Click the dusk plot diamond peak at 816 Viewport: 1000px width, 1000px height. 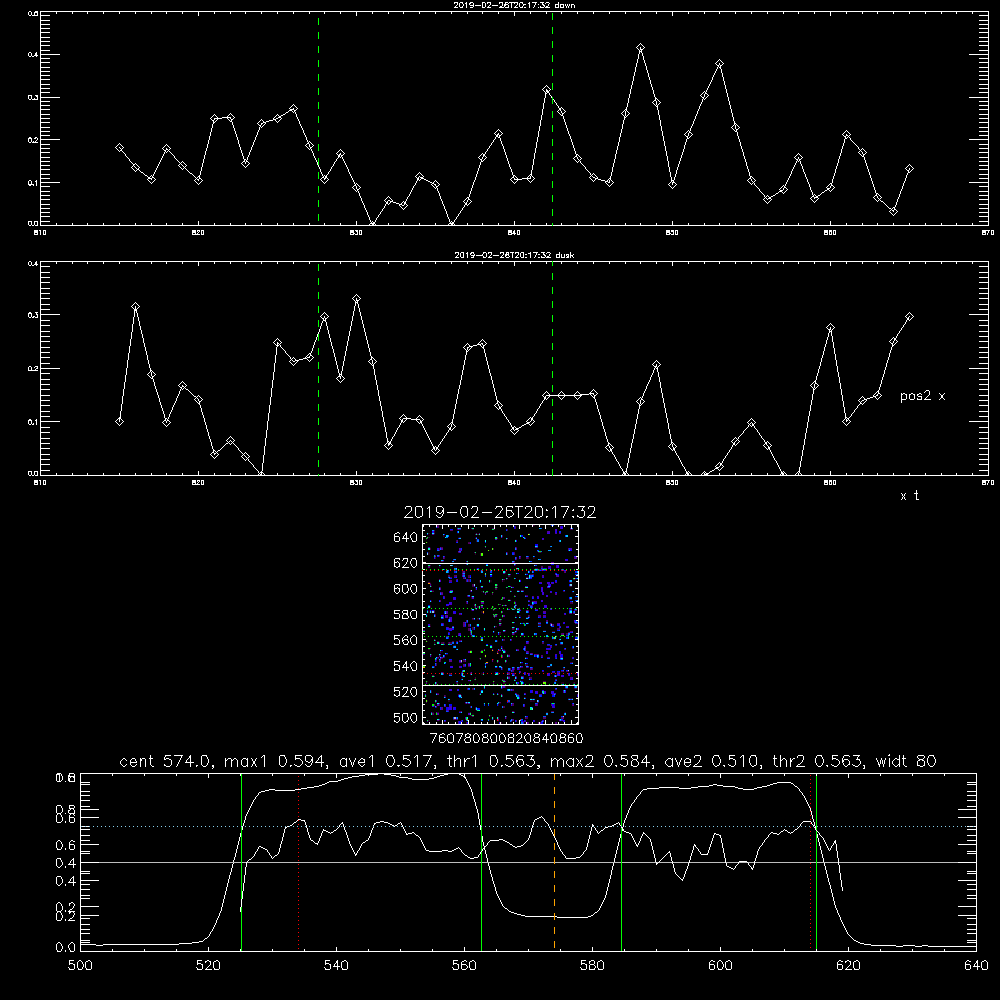pyautogui.click(x=135, y=307)
